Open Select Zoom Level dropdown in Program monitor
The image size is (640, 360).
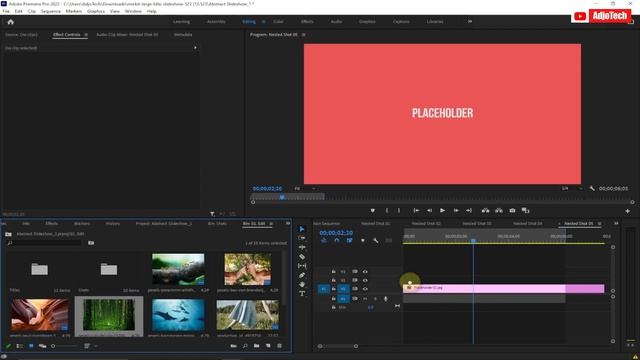(304, 189)
